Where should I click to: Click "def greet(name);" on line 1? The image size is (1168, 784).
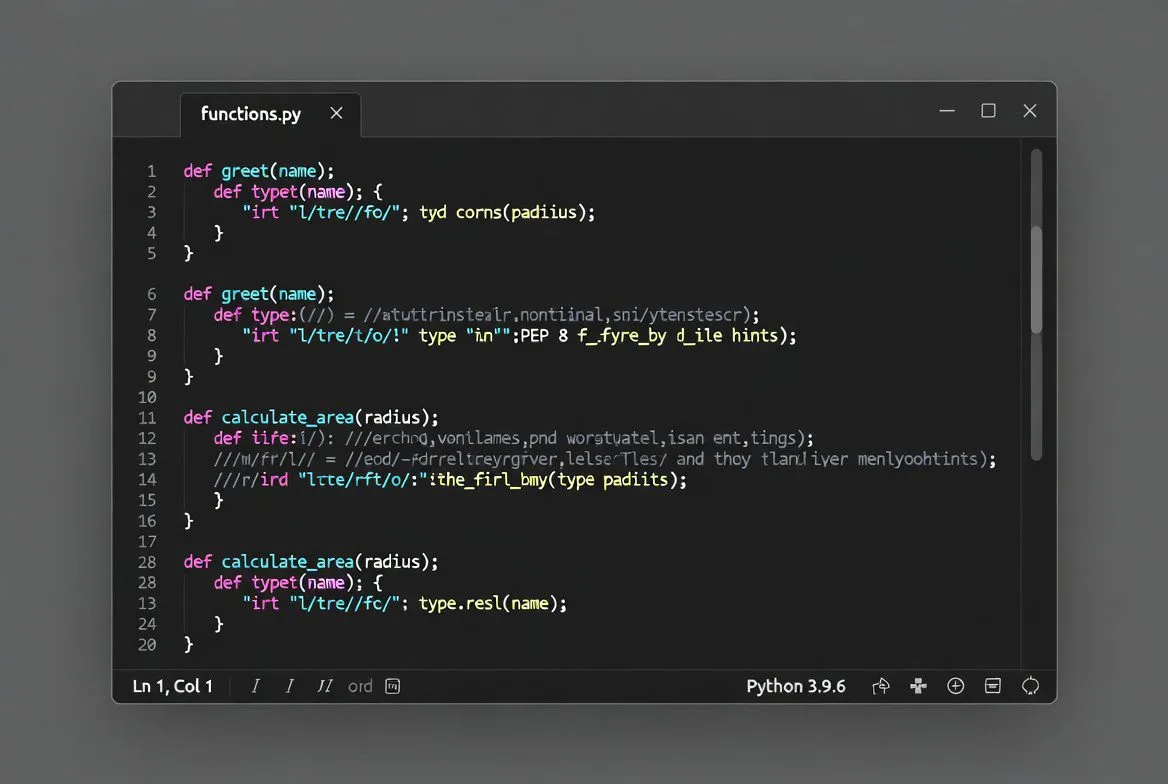(x=259, y=171)
